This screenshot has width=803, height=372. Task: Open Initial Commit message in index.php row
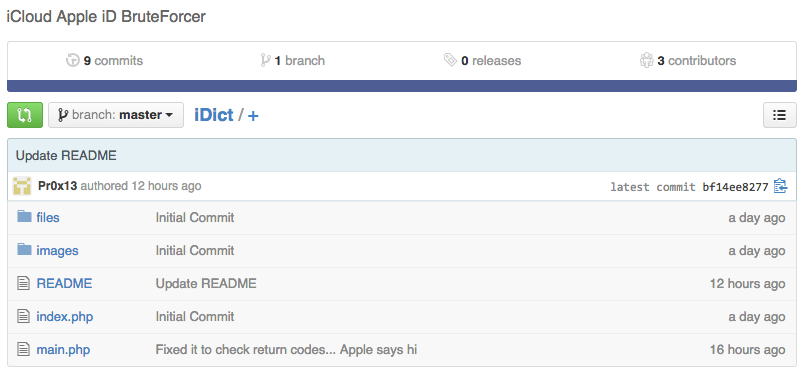coord(195,317)
